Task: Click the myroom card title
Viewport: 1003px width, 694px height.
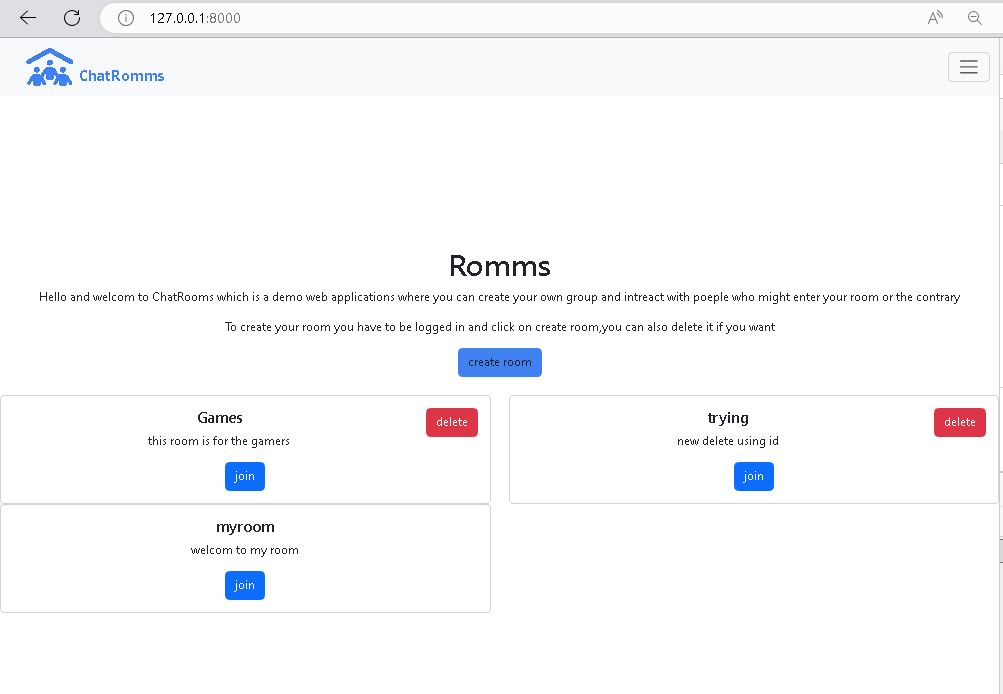Action: click(245, 527)
